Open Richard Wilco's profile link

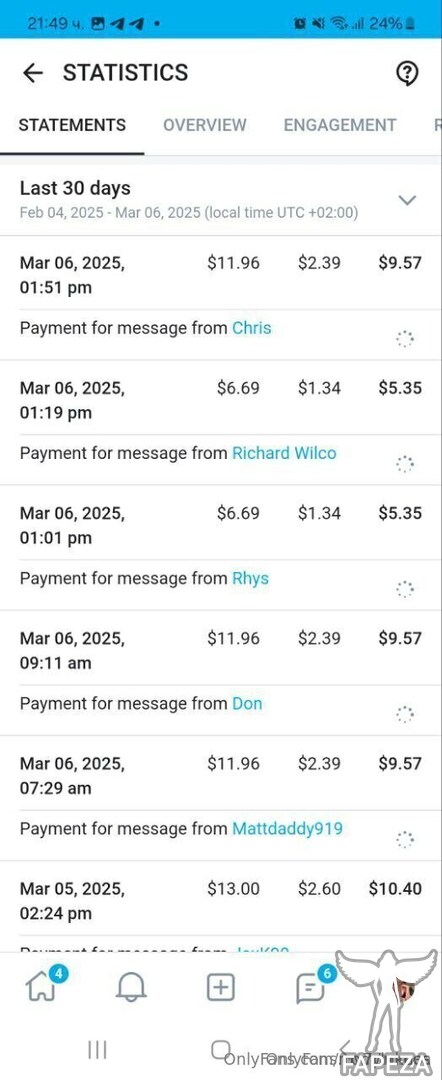(x=284, y=453)
